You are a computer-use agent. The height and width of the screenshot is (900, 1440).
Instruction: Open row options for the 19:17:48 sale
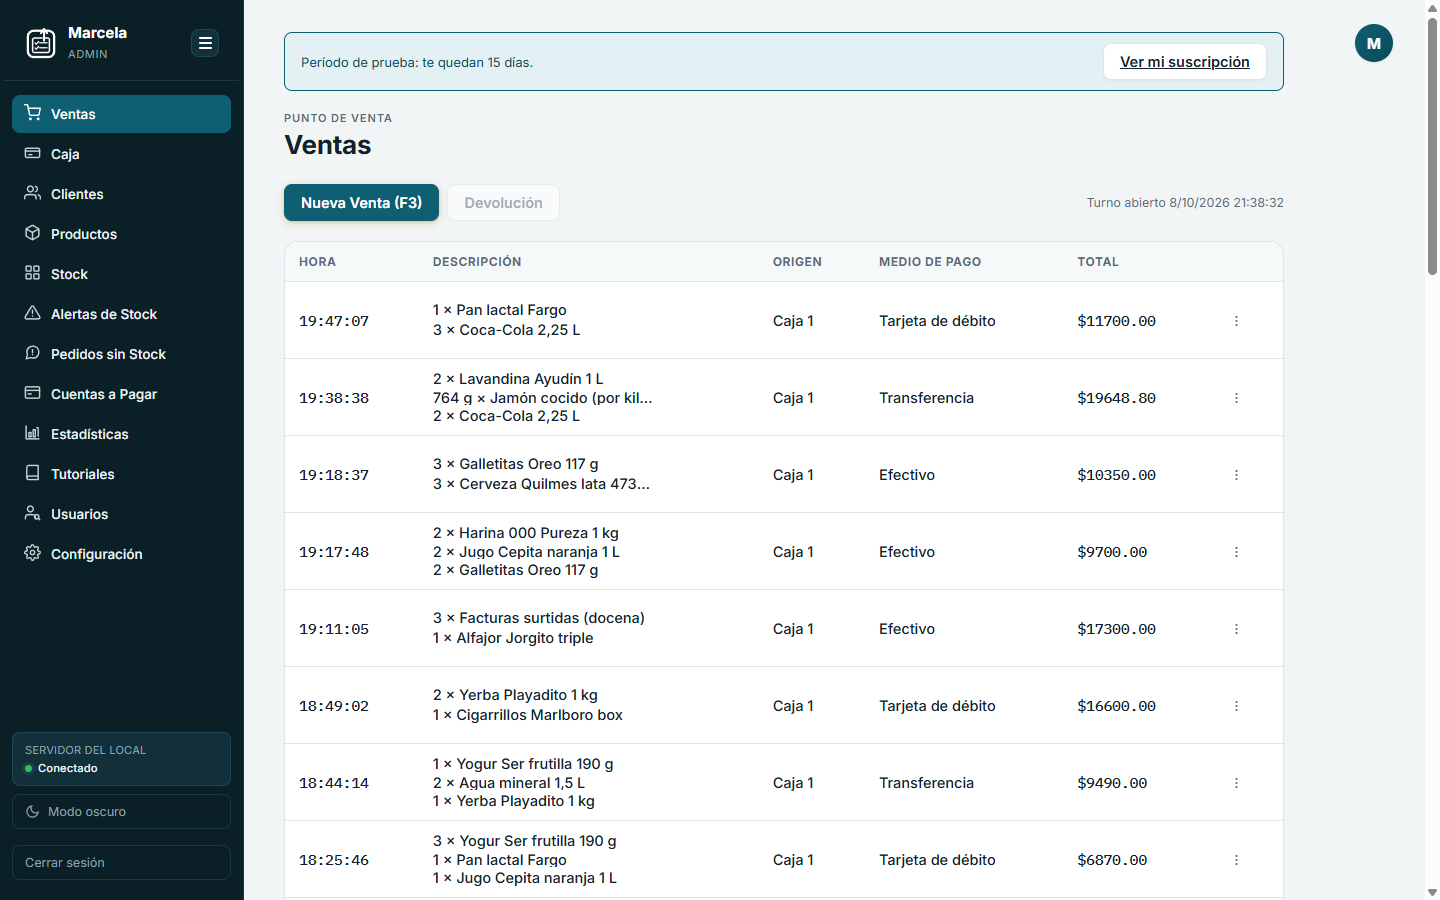coord(1236,552)
